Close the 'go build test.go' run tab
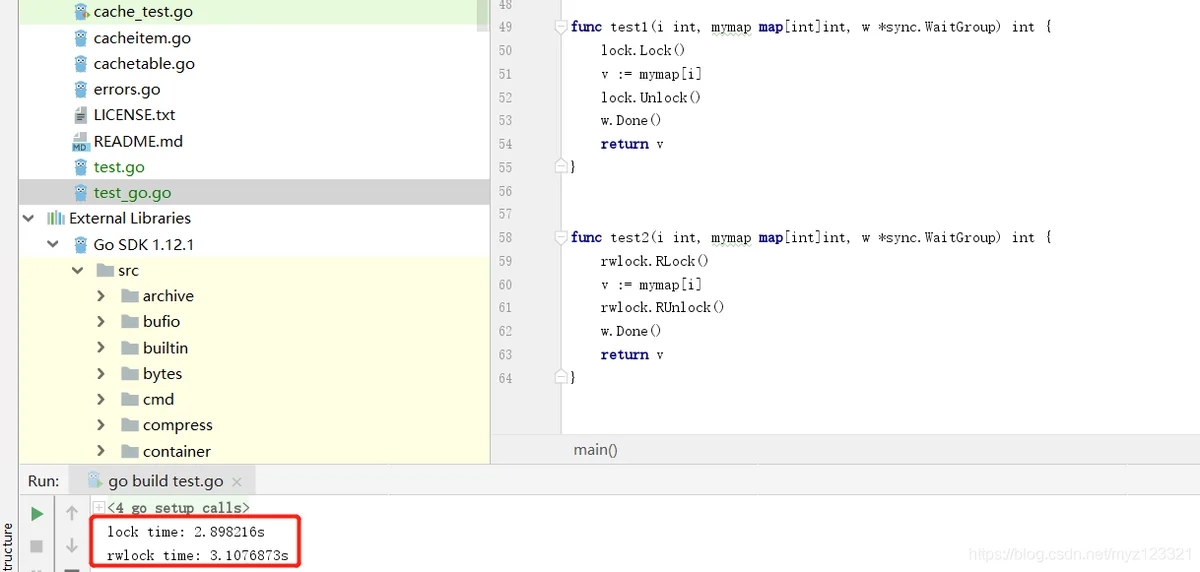This screenshot has width=1200, height=572. pos(236,482)
